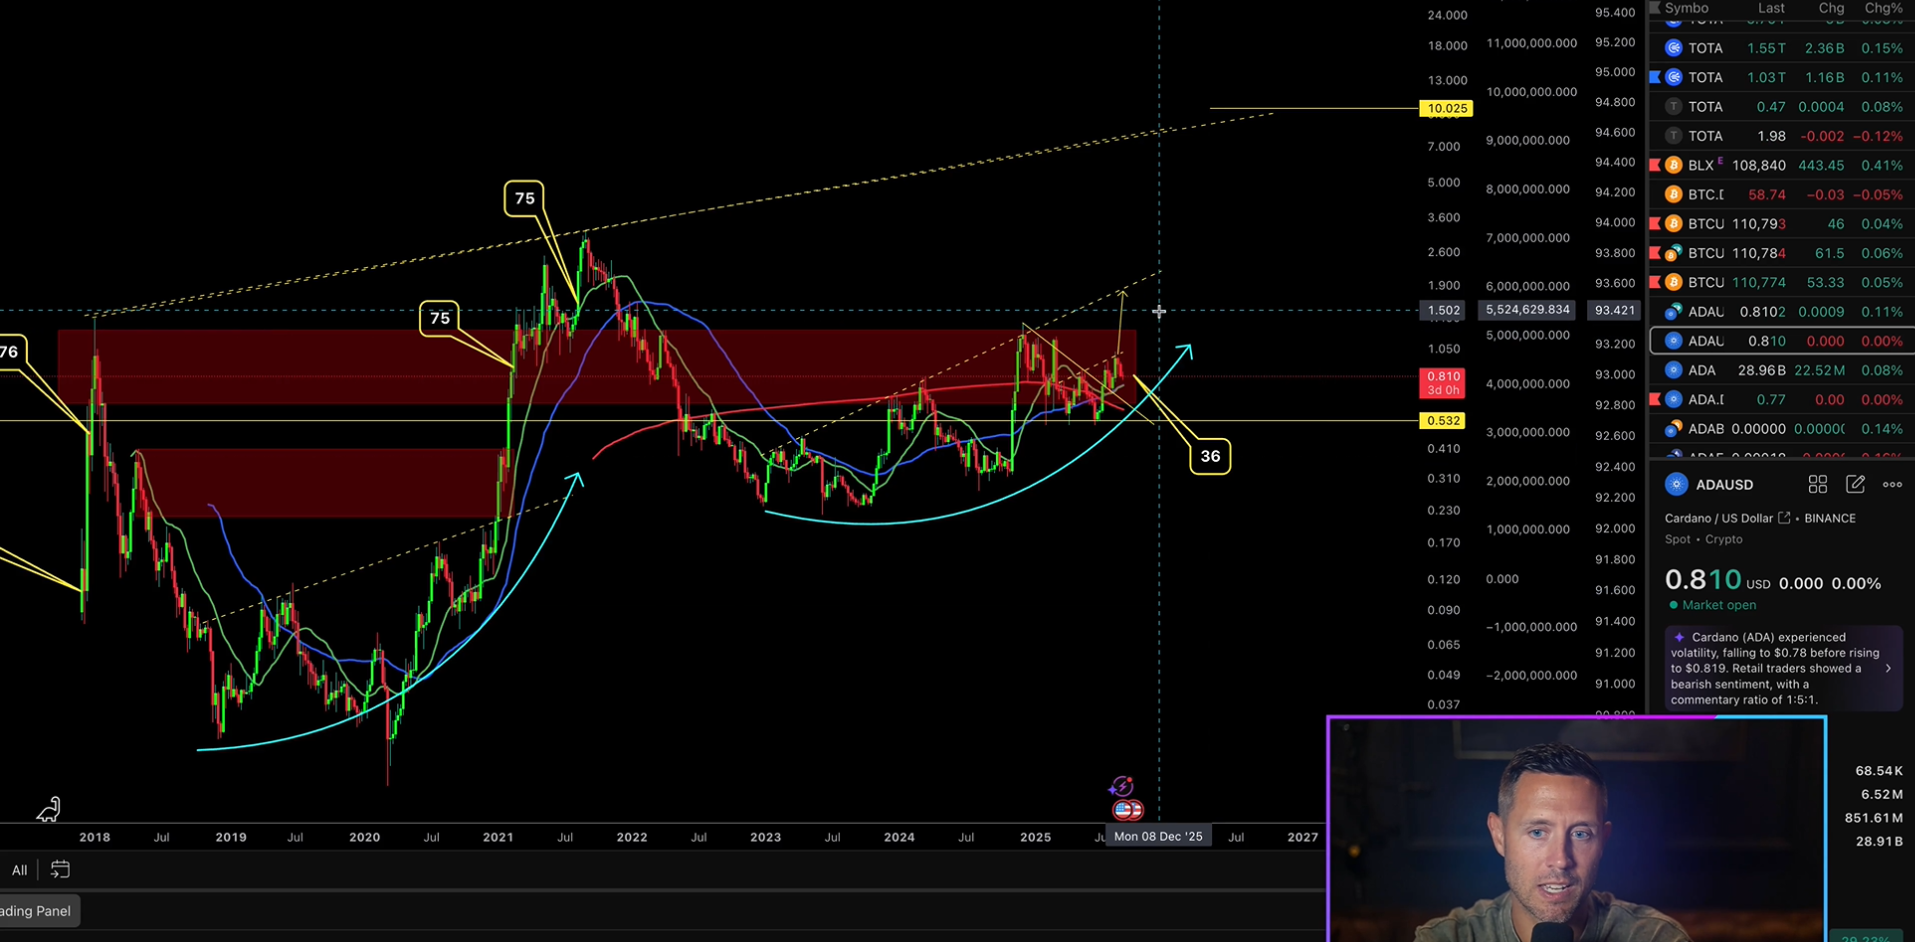Click the yellow 0.532 price label on the scale

click(1442, 421)
